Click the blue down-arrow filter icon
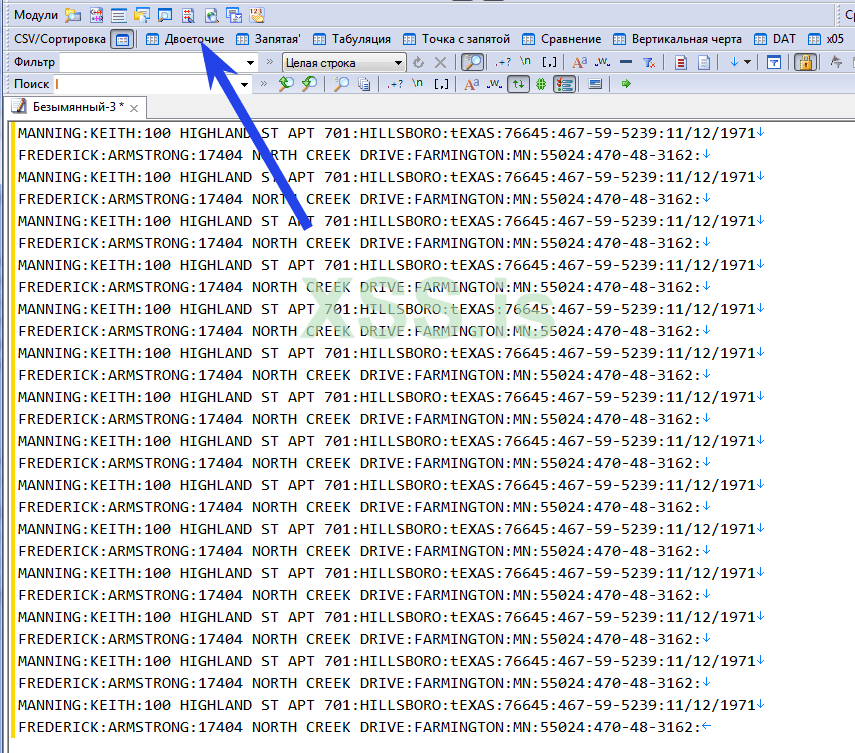Viewport: 855px width, 753px height. coord(734,63)
